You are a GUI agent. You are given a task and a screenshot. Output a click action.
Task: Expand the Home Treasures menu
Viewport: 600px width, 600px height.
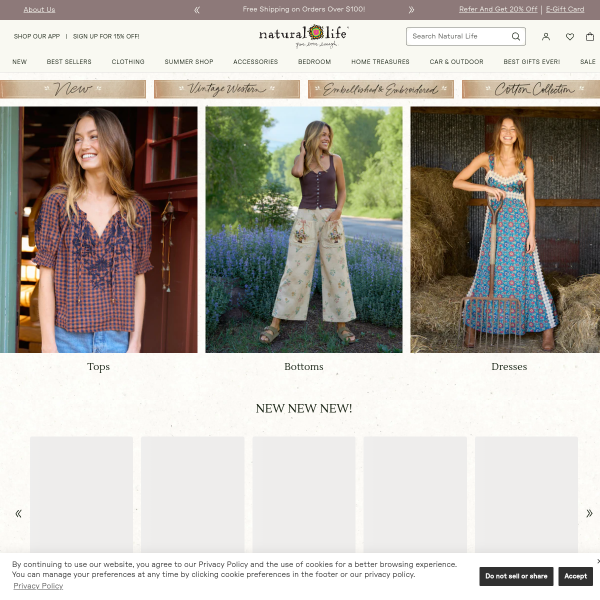(380, 62)
